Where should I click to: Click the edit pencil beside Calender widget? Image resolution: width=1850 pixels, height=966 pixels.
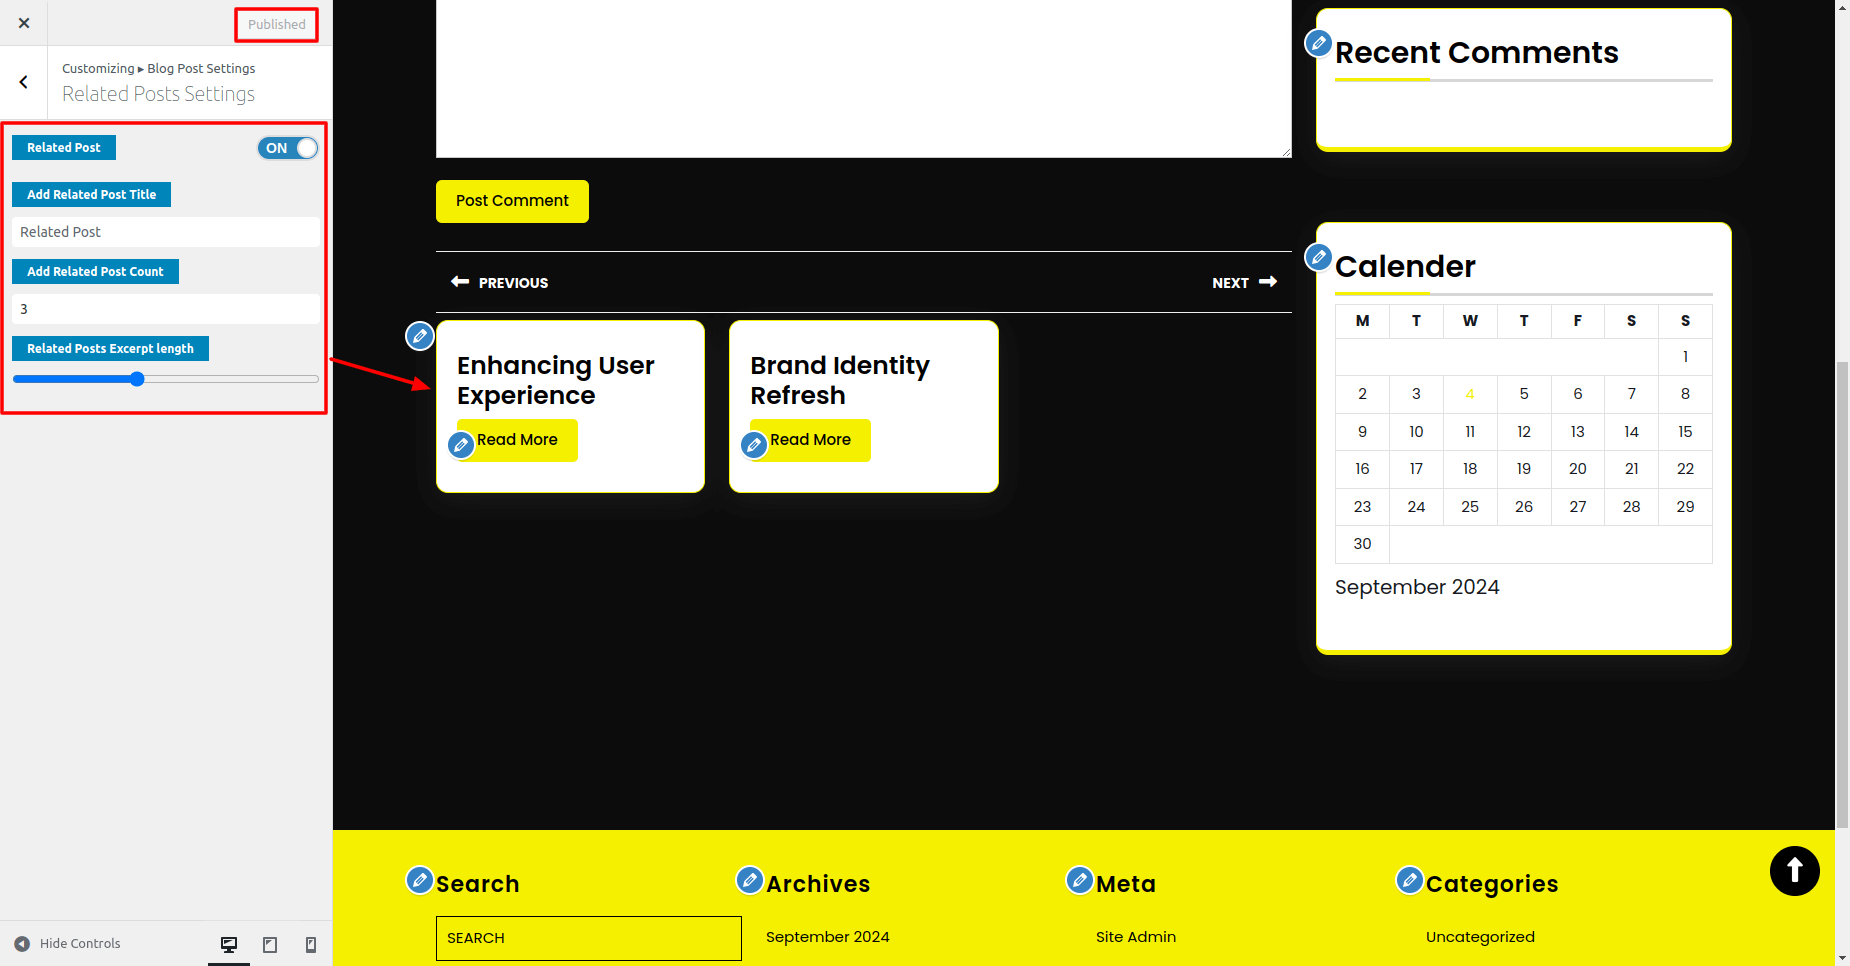pos(1319,257)
